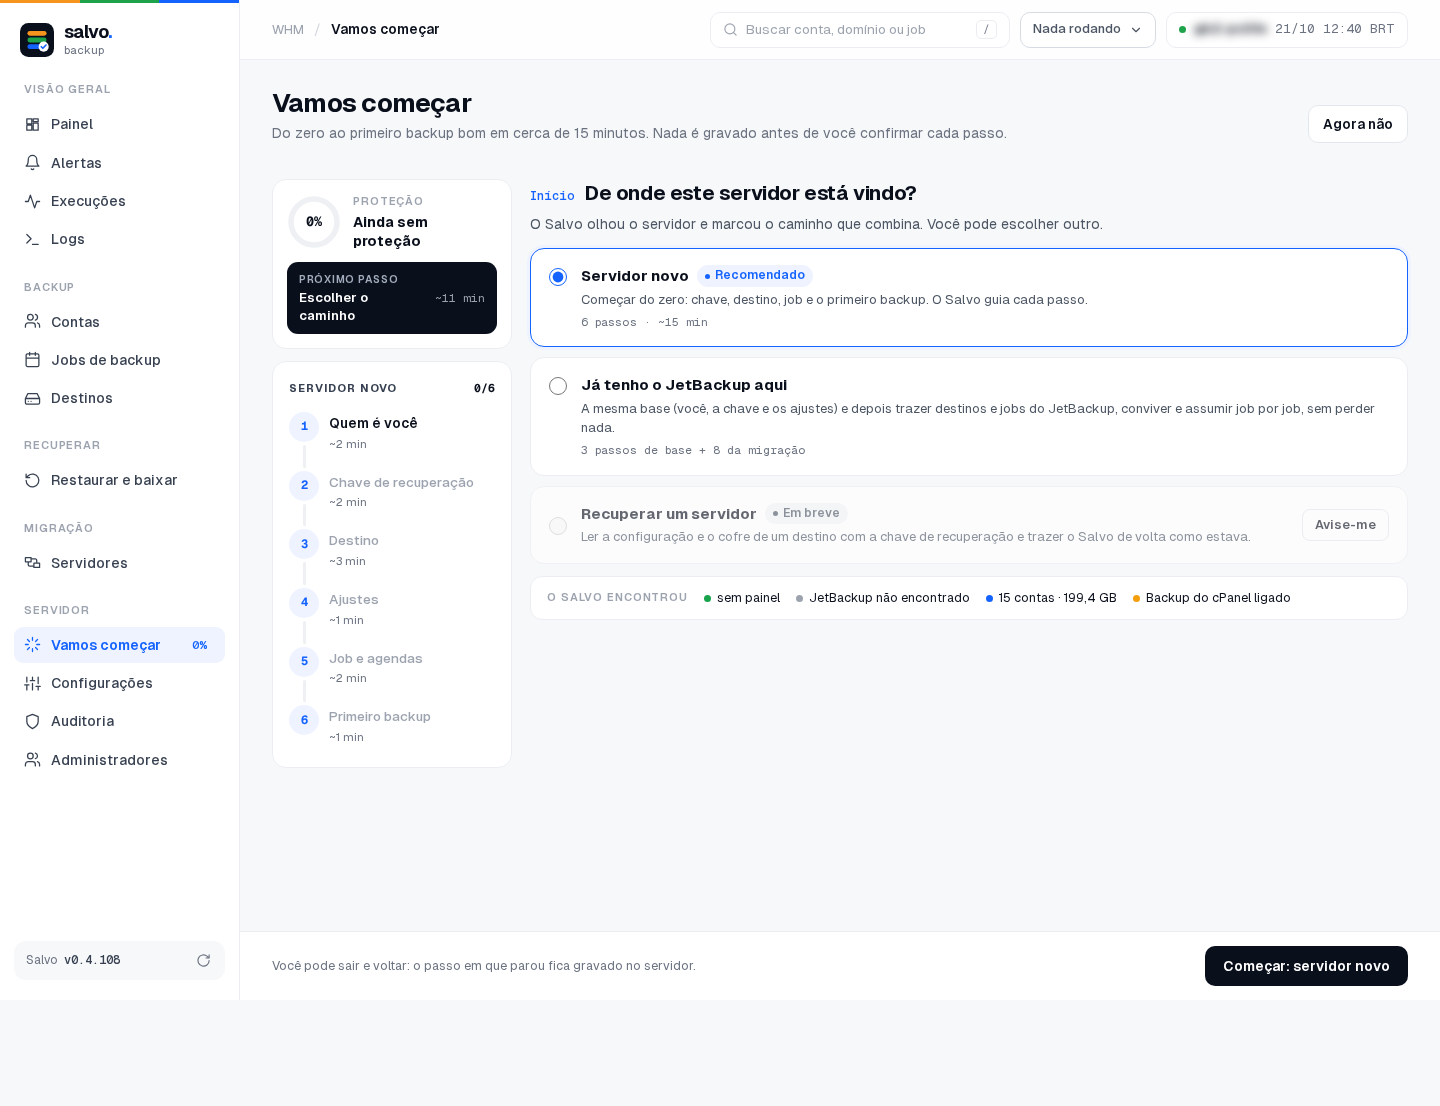This screenshot has width=1440, height=1106.
Task: Click the Avise-me button
Action: [1345, 525]
